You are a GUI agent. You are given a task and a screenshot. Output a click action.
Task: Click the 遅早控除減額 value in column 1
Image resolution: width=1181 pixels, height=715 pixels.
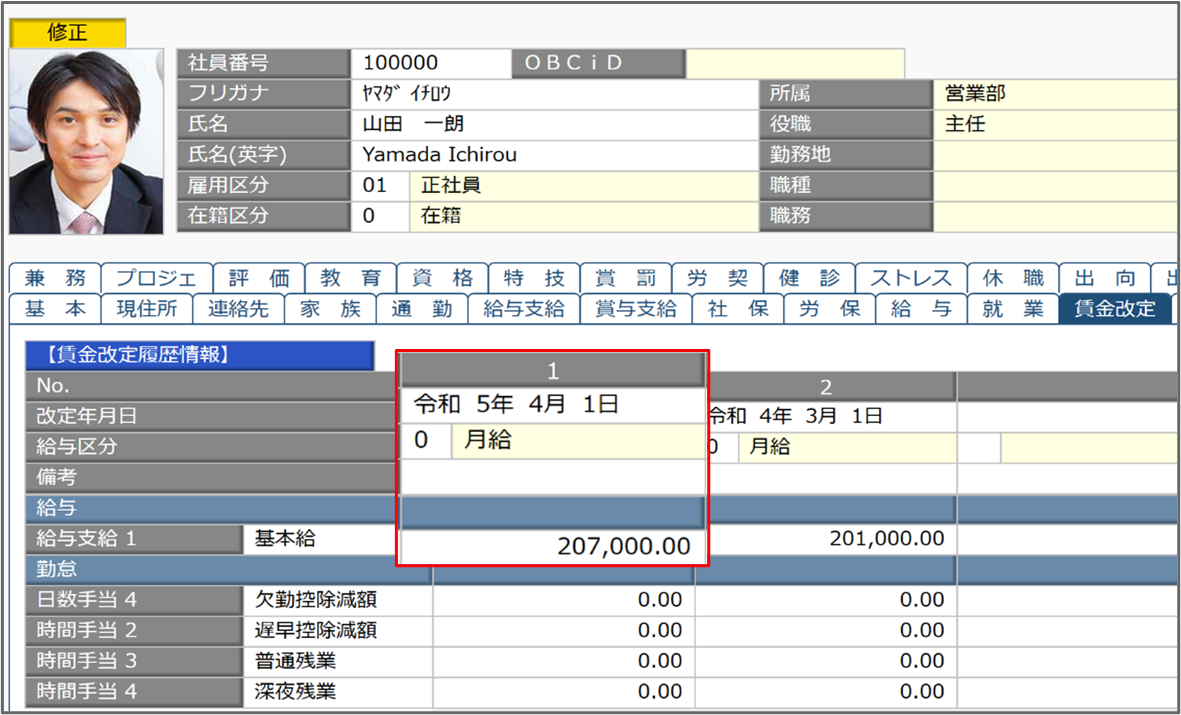(563, 631)
